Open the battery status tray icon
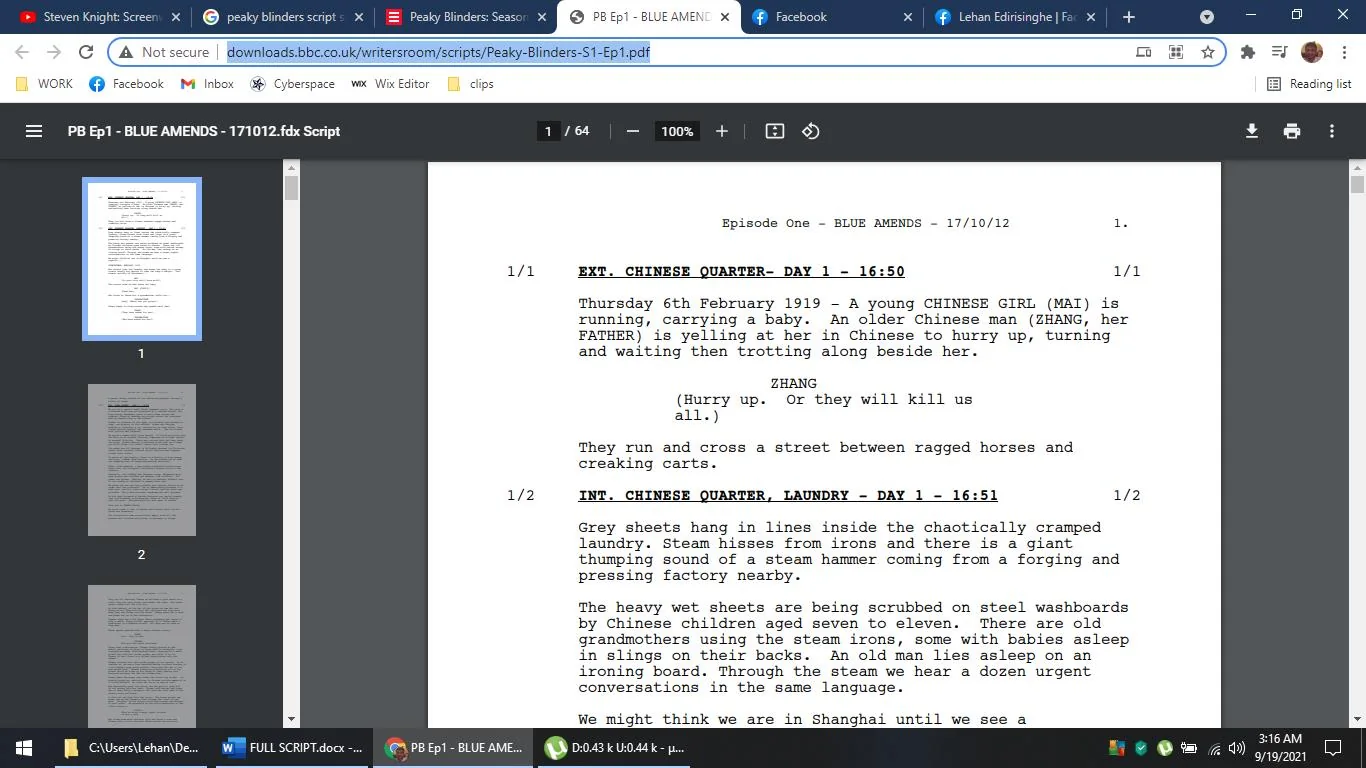 point(1189,748)
